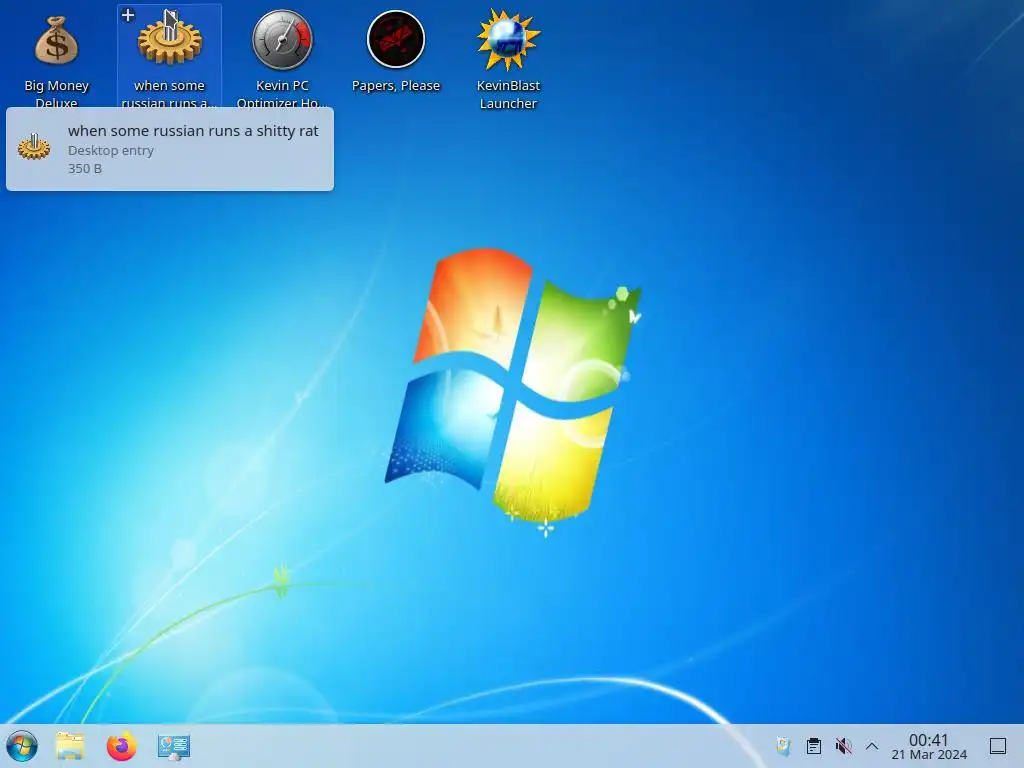This screenshot has width=1024, height=768.
Task: Click the muted volume tray icon
Action: coord(844,746)
